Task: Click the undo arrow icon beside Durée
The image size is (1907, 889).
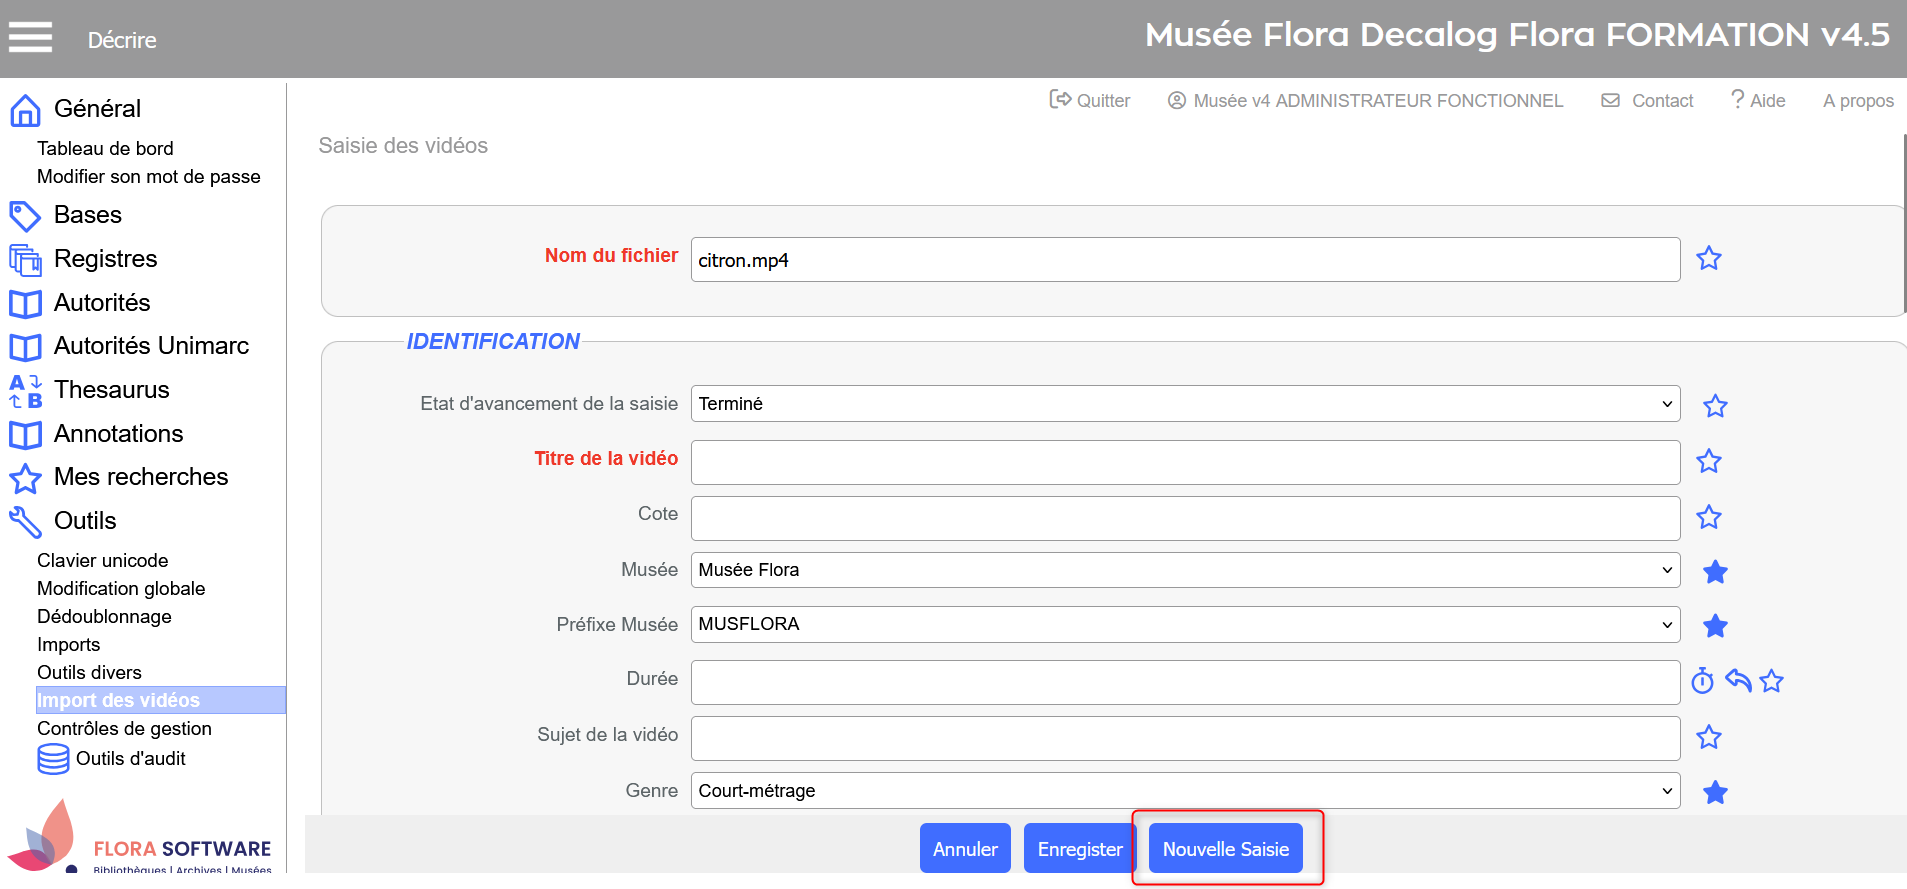Action: (x=1738, y=681)
